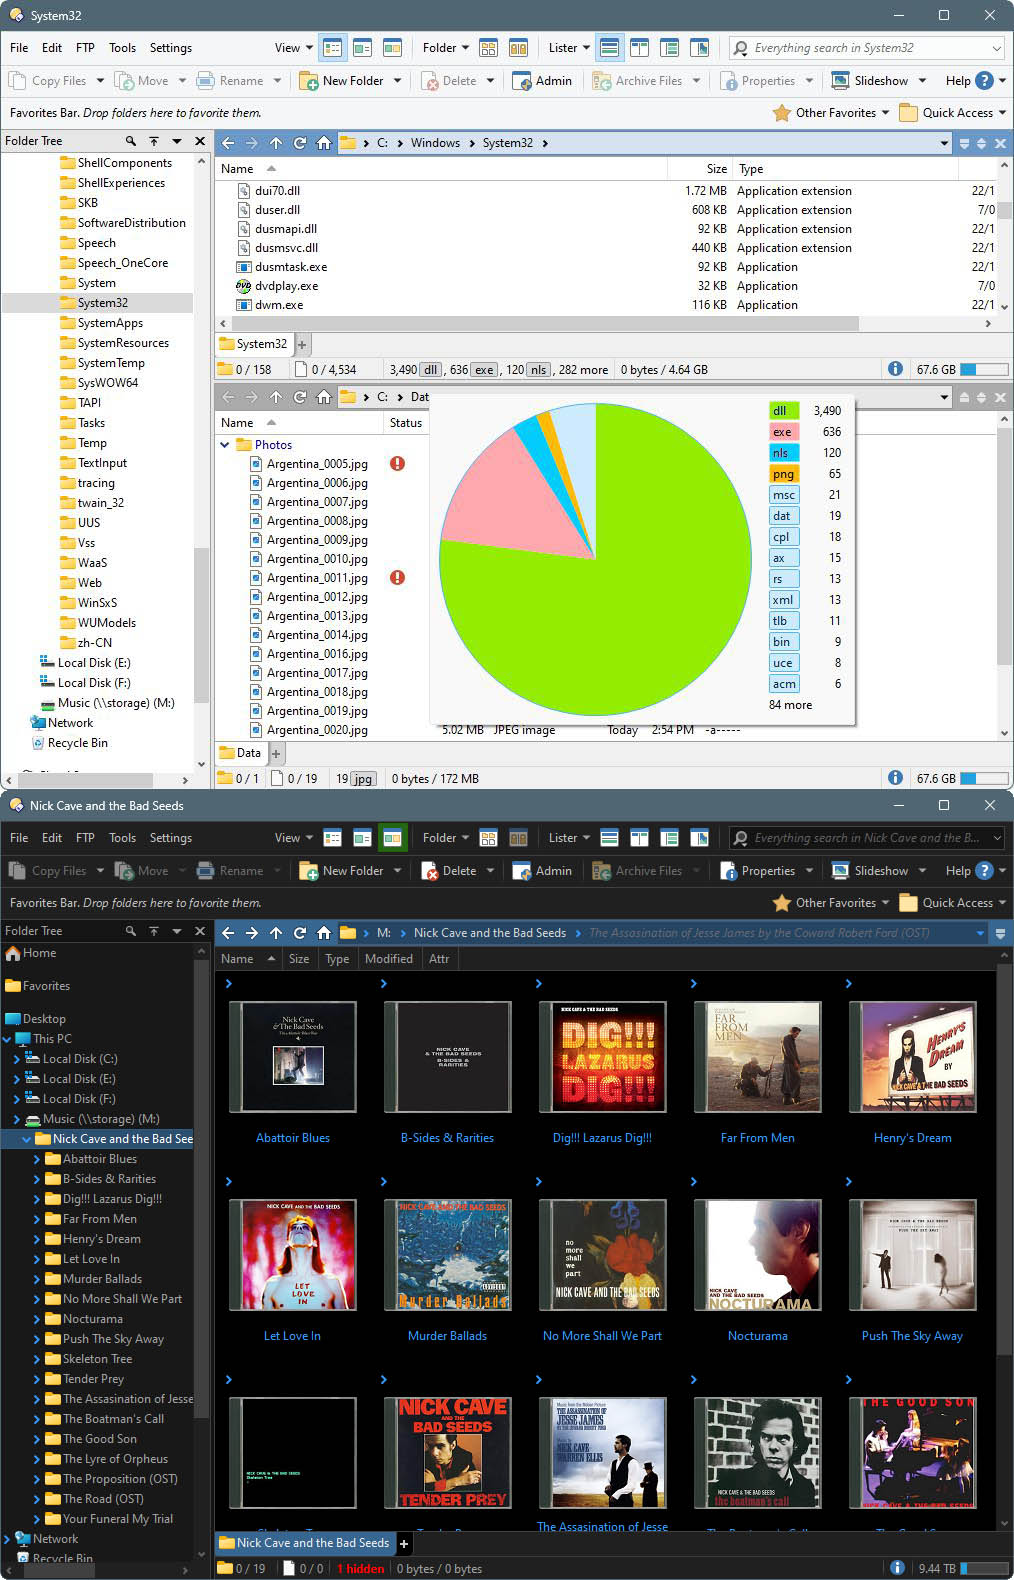Open Lister dropdown in the light window

coord(568,48)
